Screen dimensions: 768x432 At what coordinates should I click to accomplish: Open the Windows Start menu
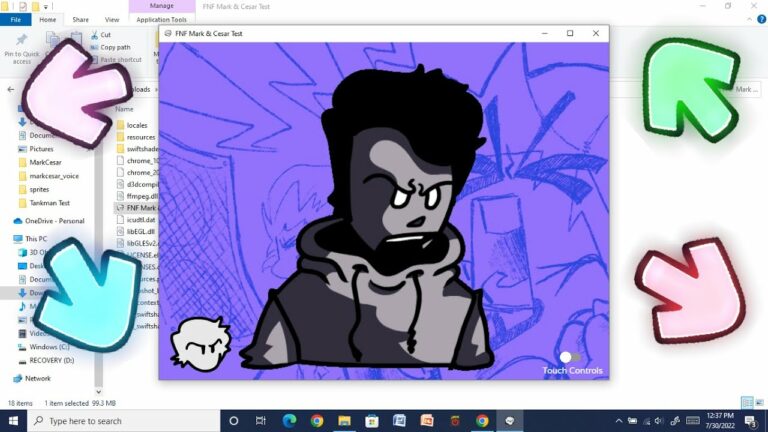pyautogui.click(x=13, y=421)
